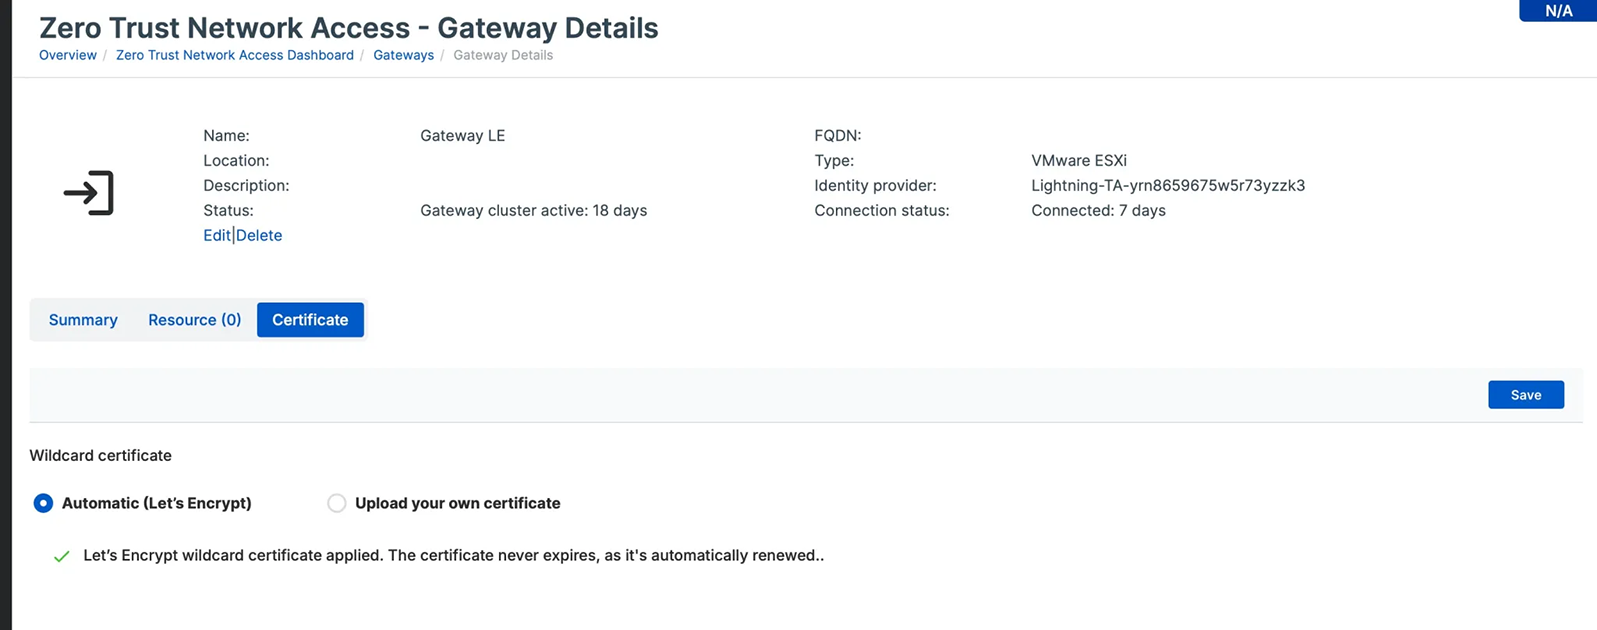1597x630 pixels.
Task: Click the Delete gateway link
Action: click(259, 235)
